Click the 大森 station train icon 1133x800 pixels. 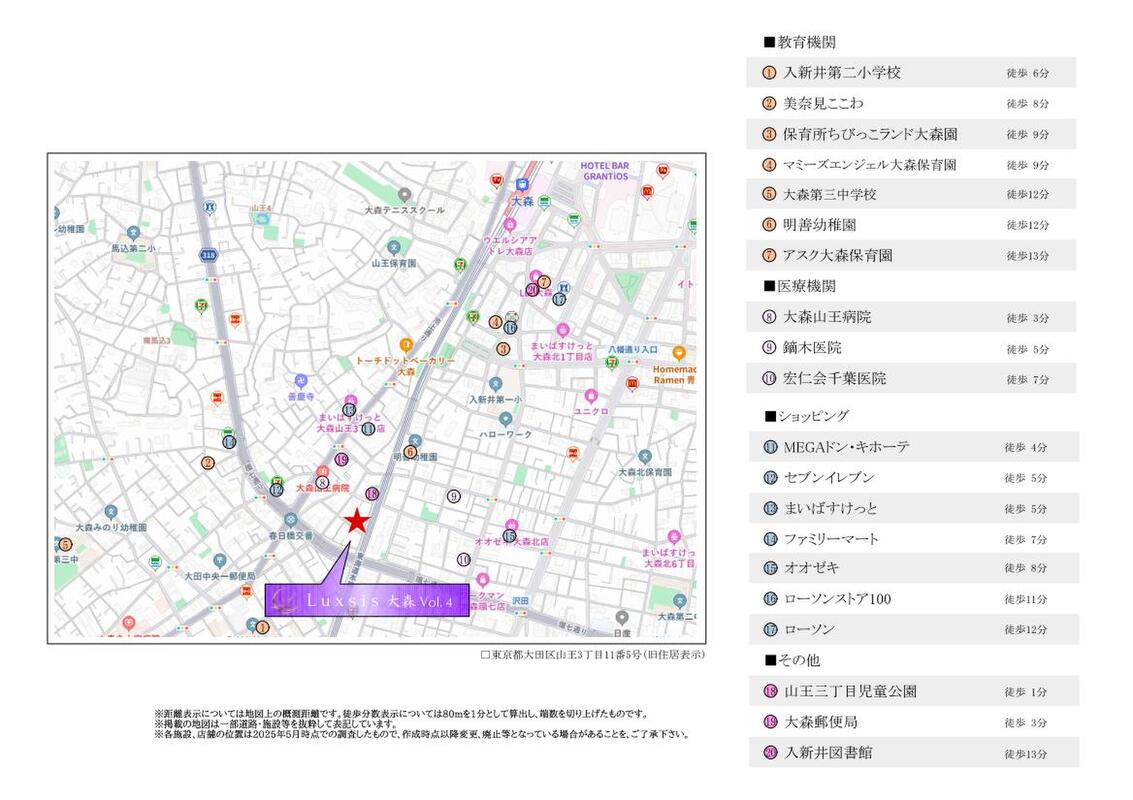click(522, 185)
